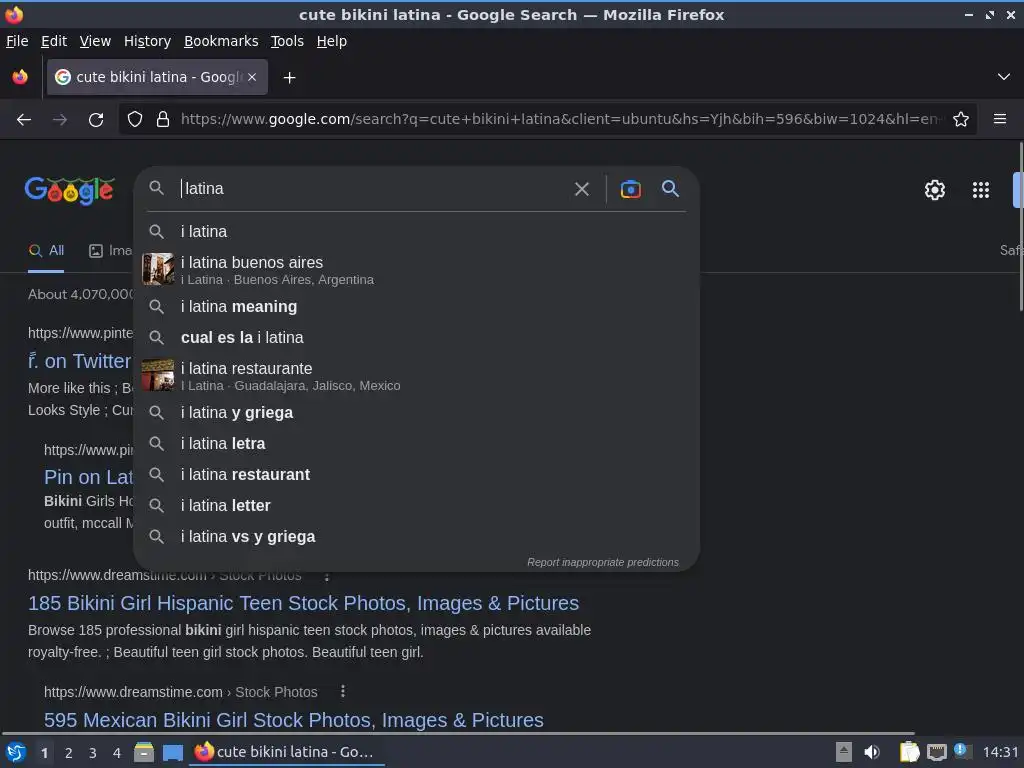Open the tracking protection shield icon
Image resolution: width=1024 pixels, height=768 pixels.
tap(135, 120)
